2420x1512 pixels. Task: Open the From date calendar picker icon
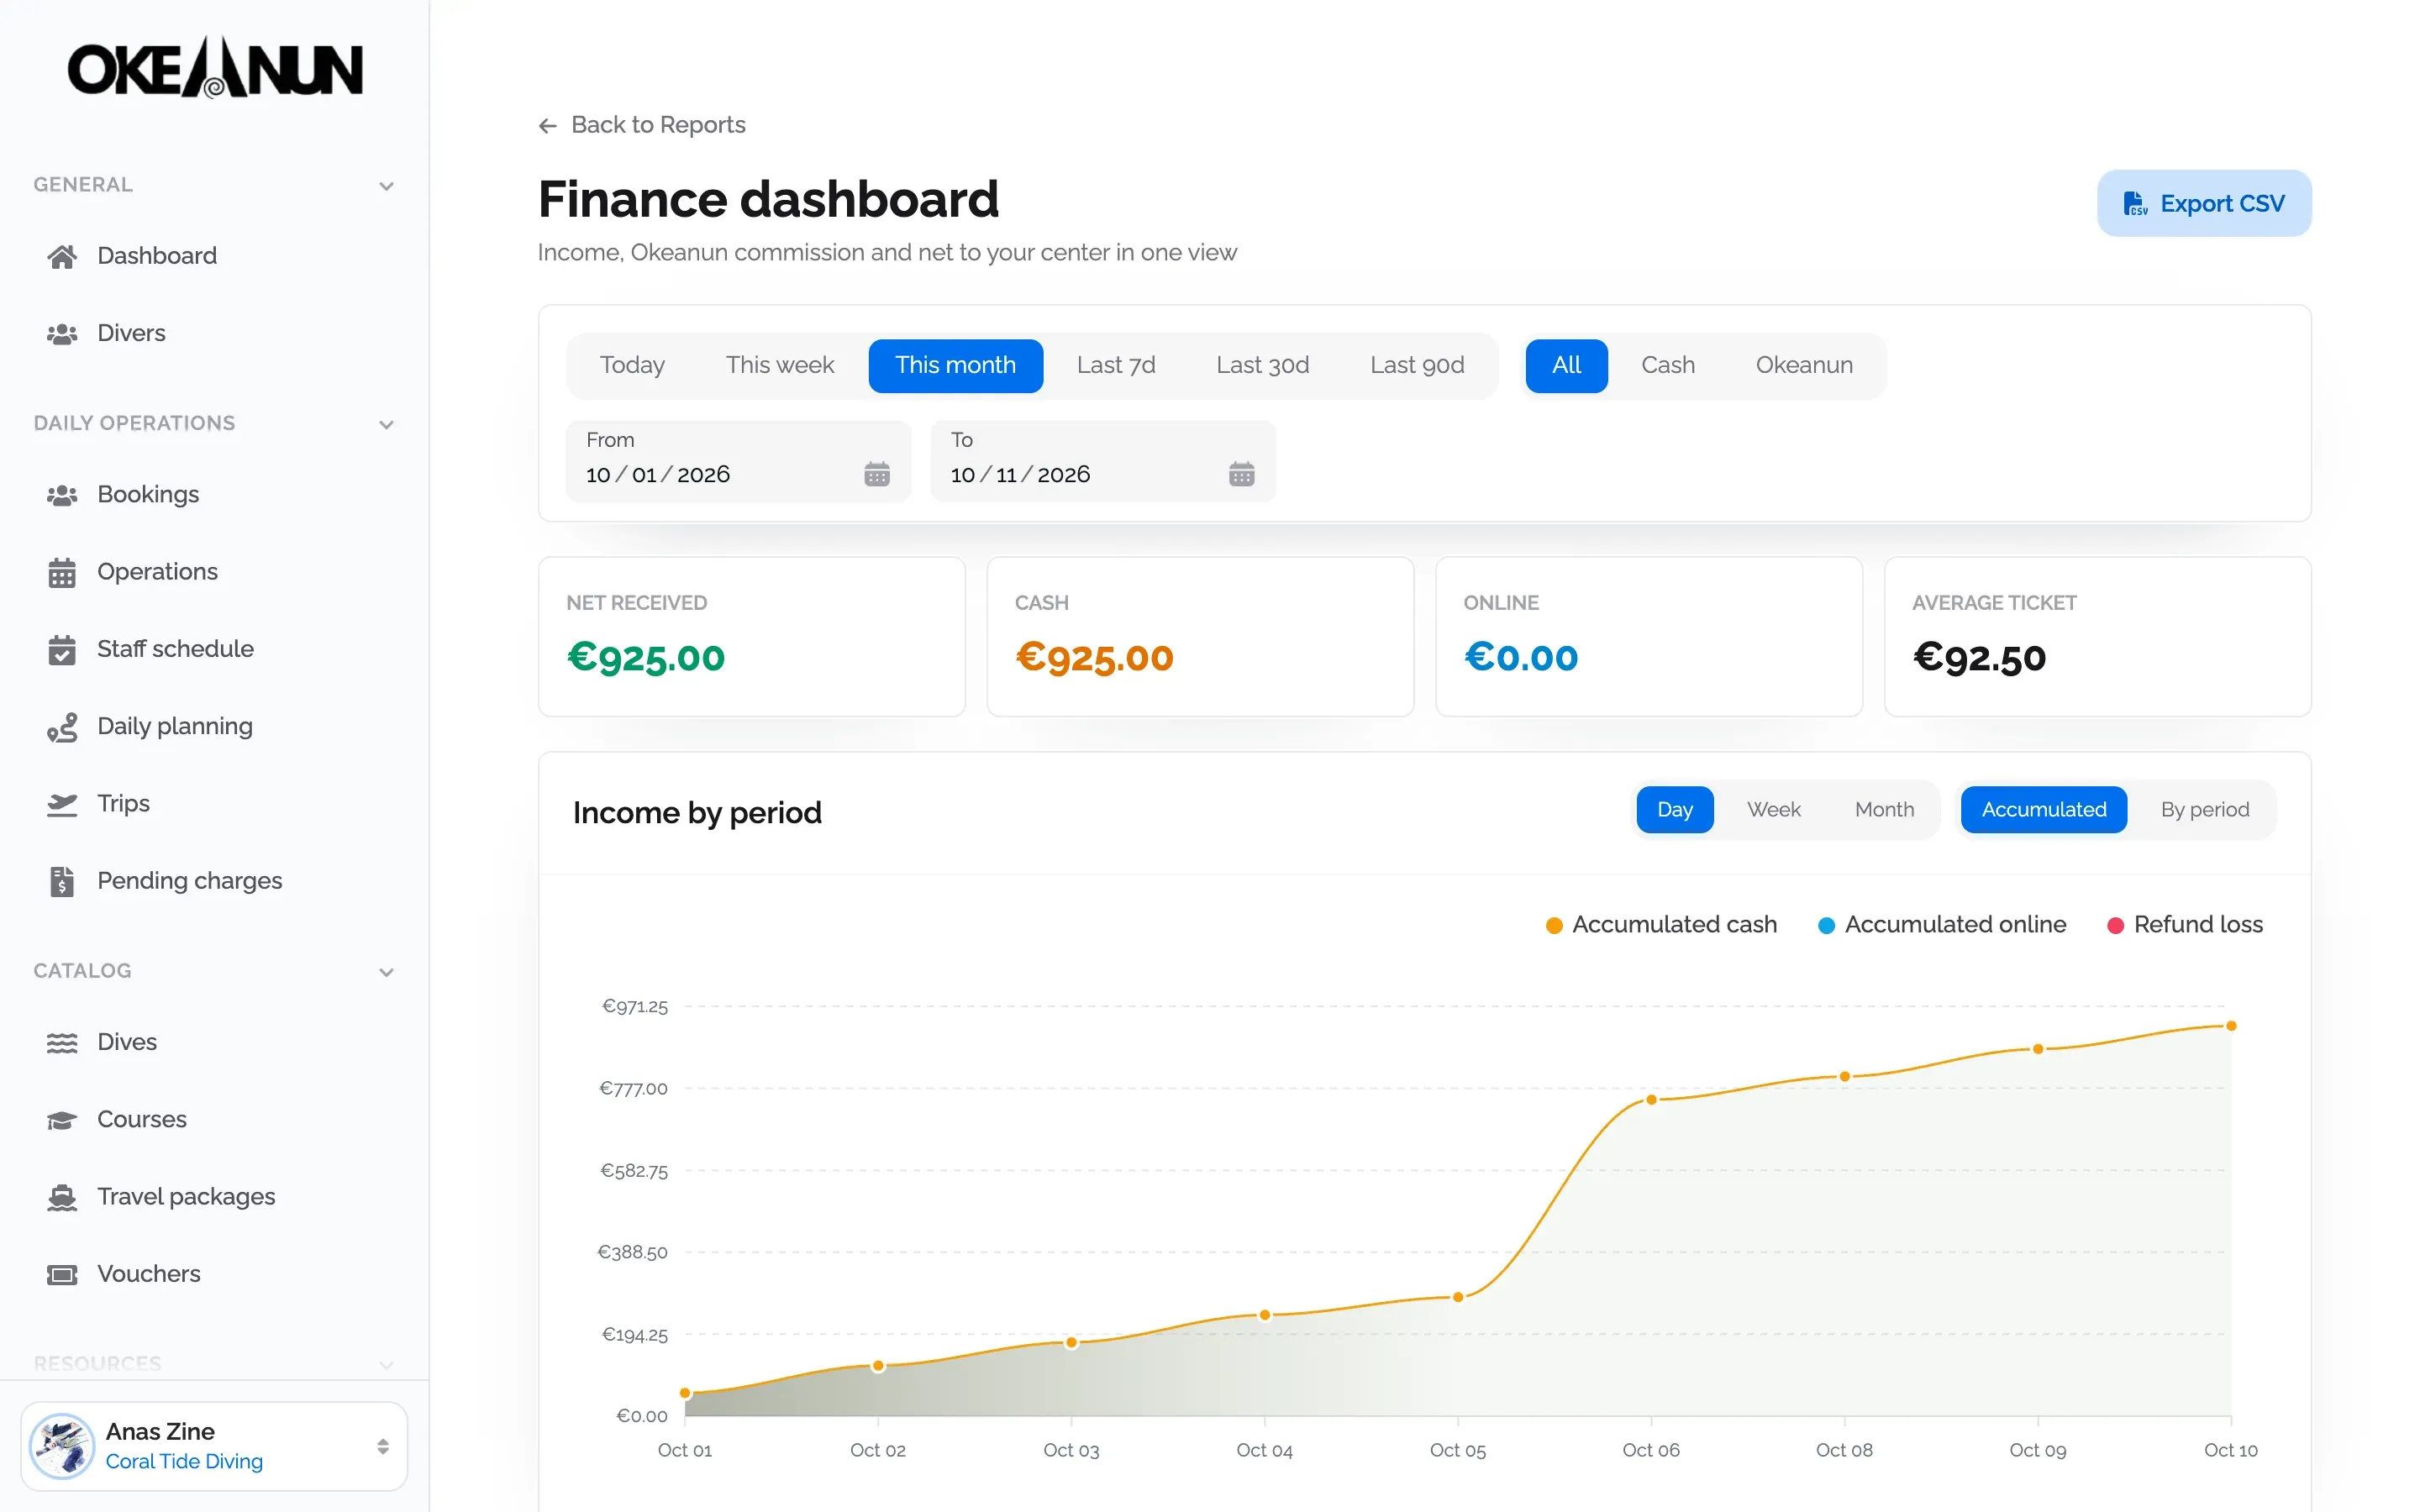pos(877,474)
